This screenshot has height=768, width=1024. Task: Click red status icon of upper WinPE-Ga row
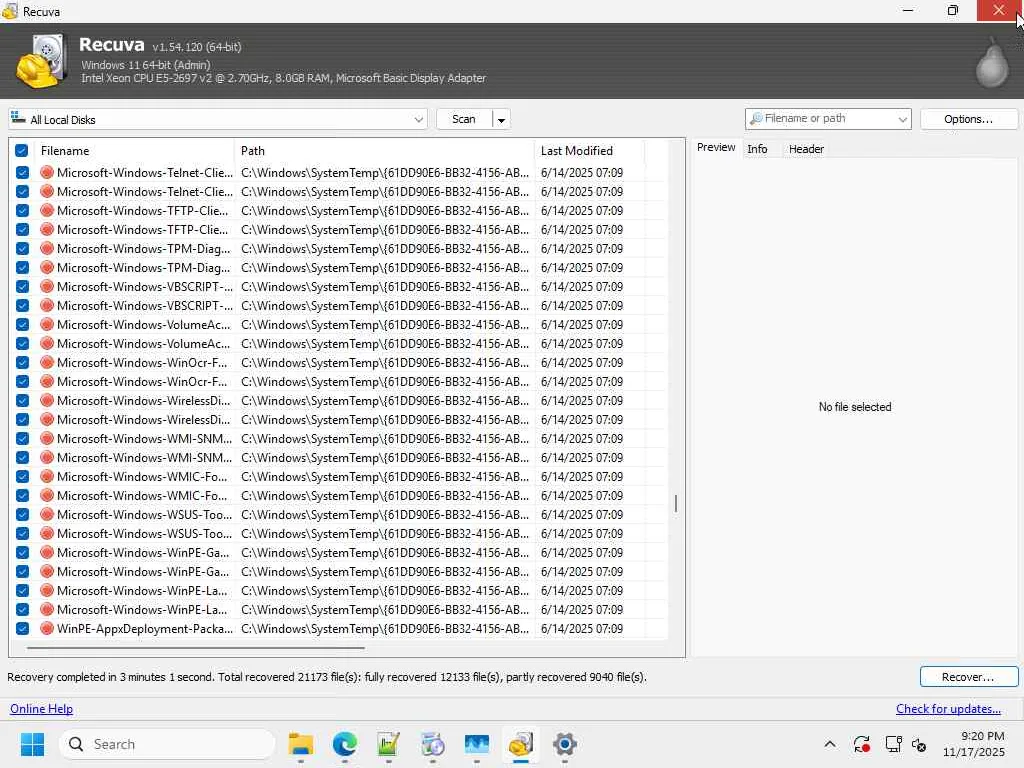coord(46,552)
